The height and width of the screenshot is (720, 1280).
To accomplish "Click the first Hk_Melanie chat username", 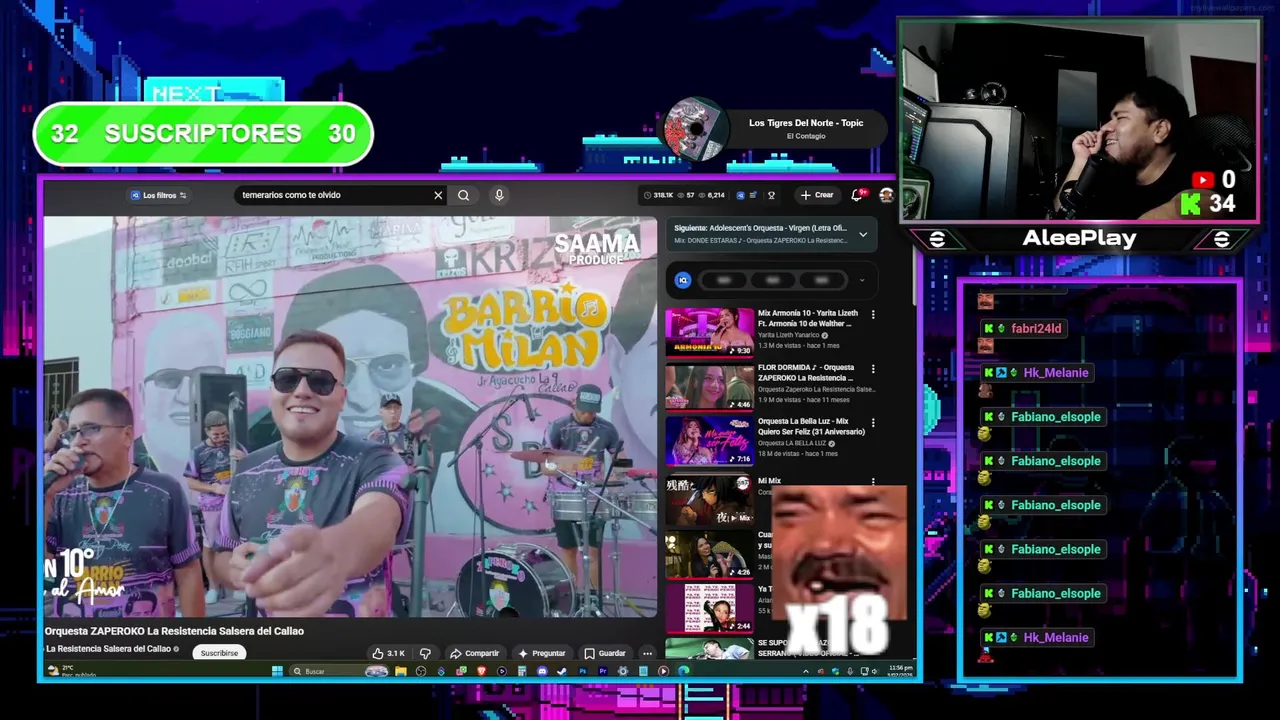I will (x=1055, y=372).
